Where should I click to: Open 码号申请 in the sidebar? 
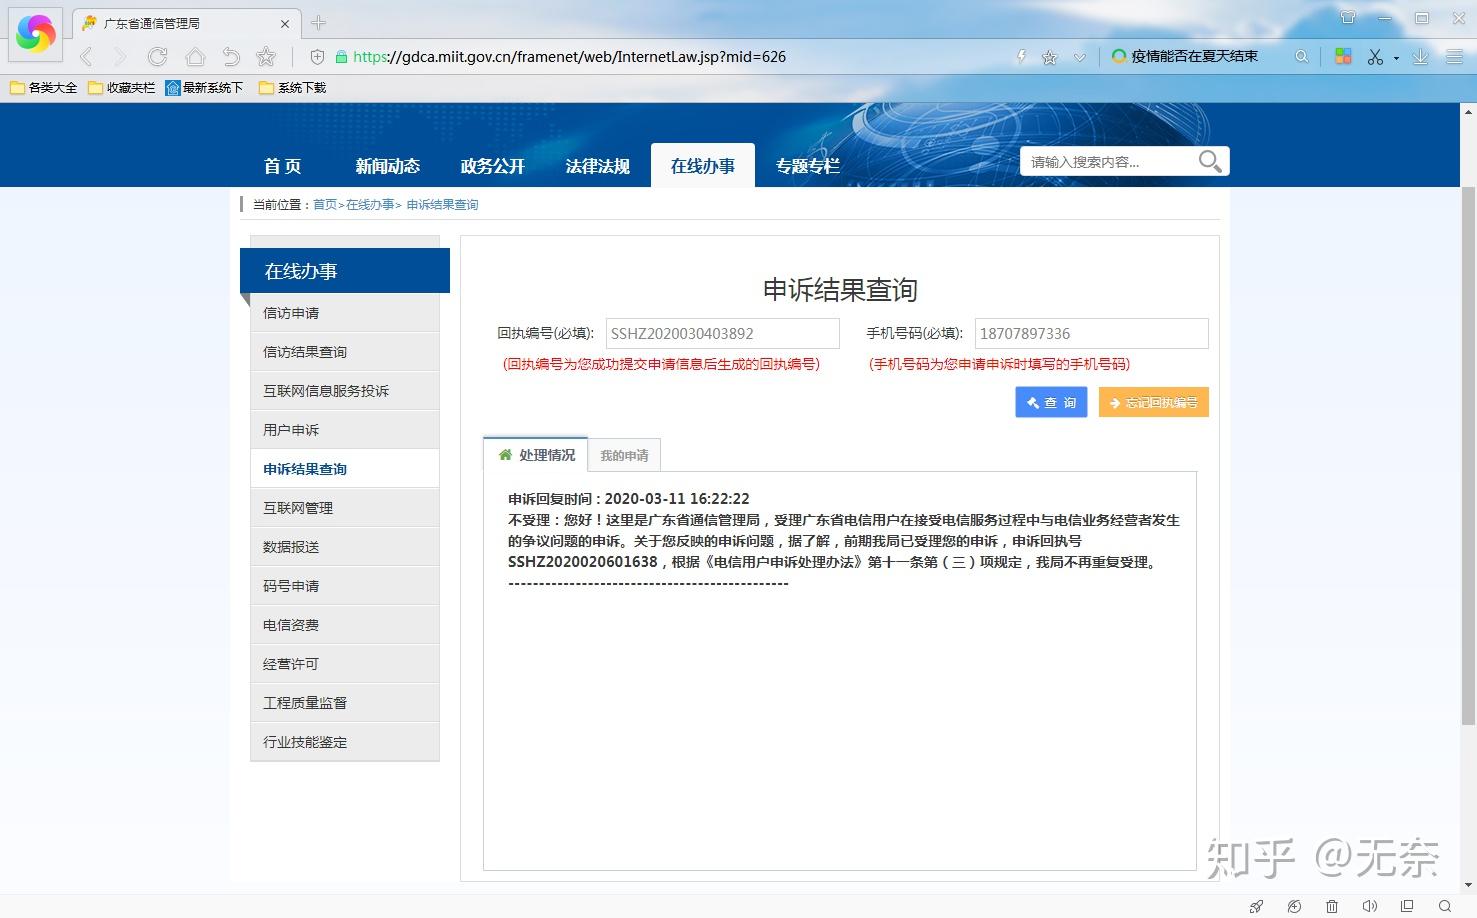pos(345,586)
